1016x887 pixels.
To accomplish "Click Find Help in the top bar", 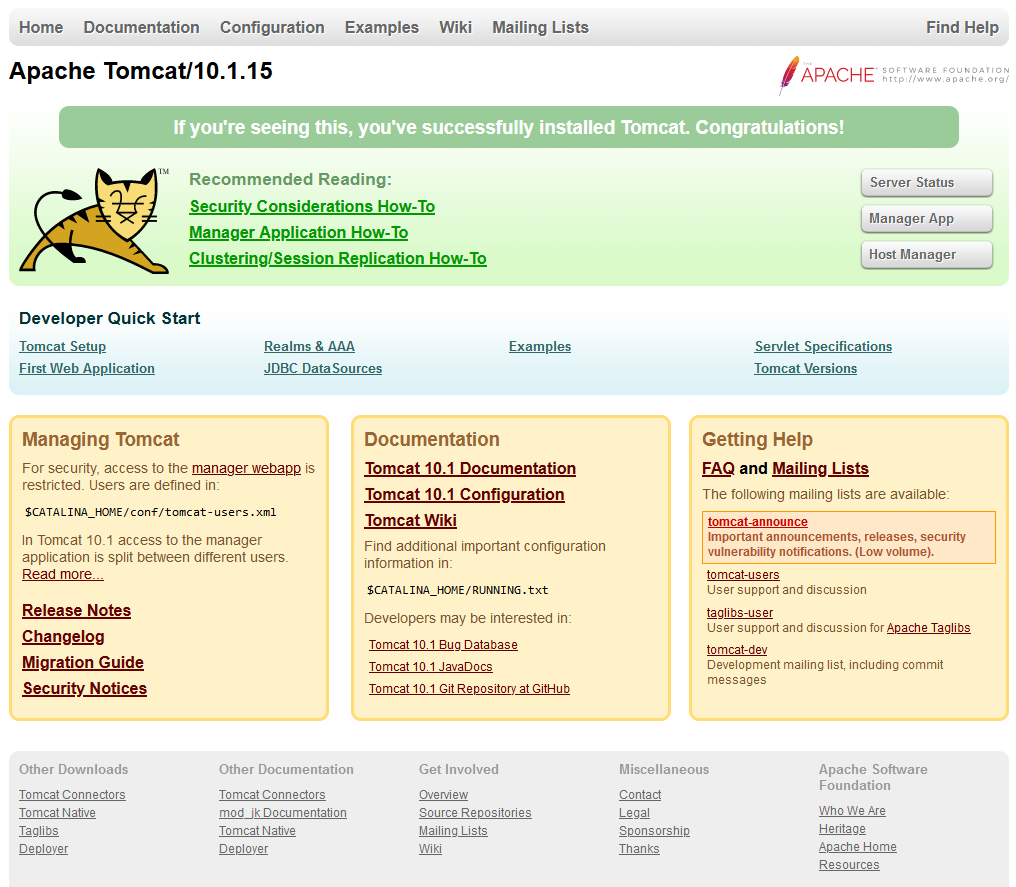I will tap(962, 28).
